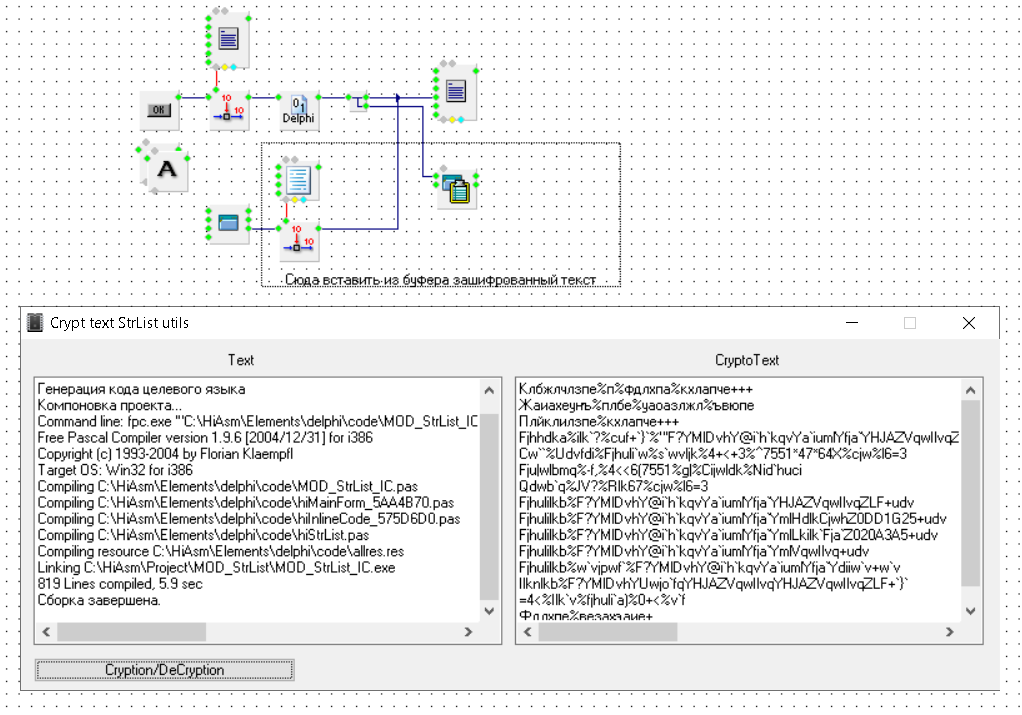Click the converter element inside dotted frame
The height and width of the screenshot is (715, 1022).
(297, 238)
